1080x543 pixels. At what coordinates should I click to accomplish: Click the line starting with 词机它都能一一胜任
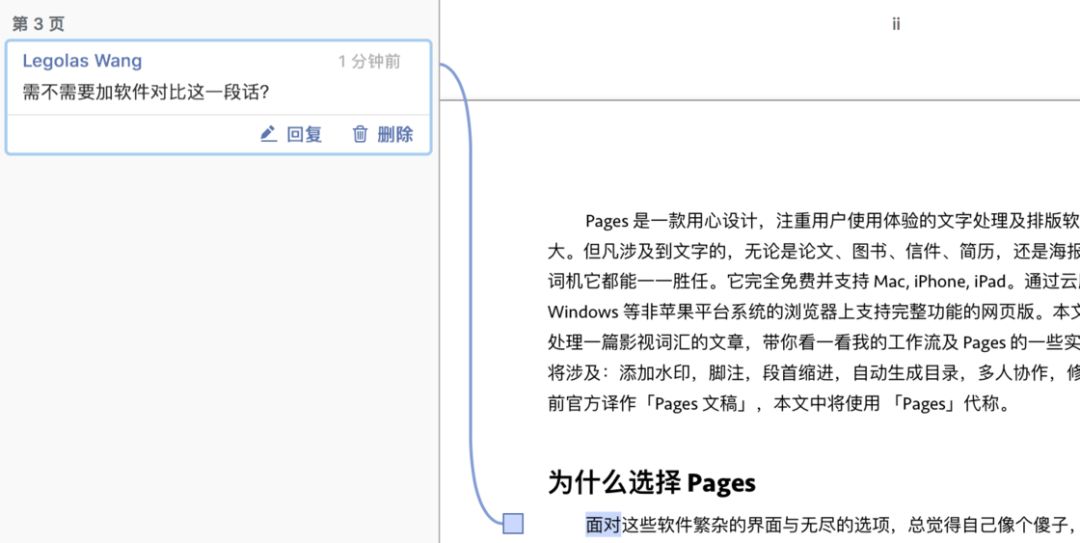(813, 281)
